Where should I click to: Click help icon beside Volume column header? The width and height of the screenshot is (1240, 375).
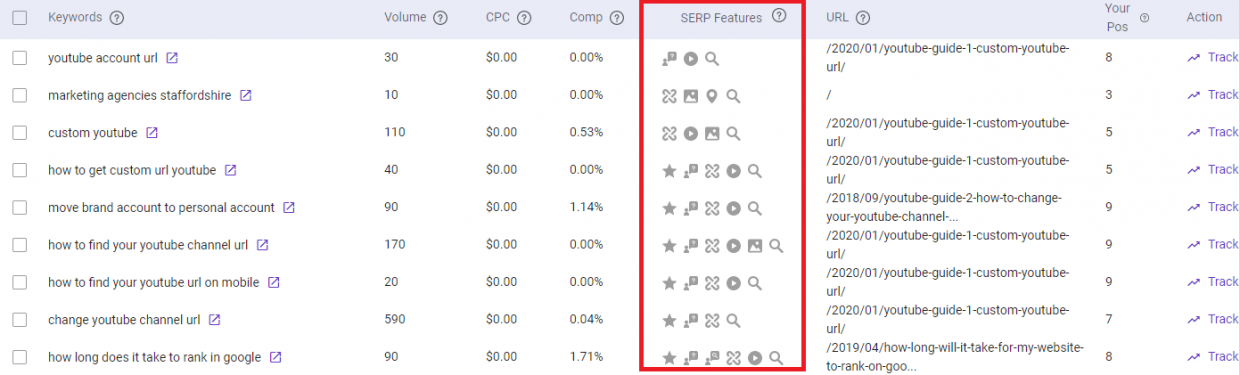(x=441, y=18)
